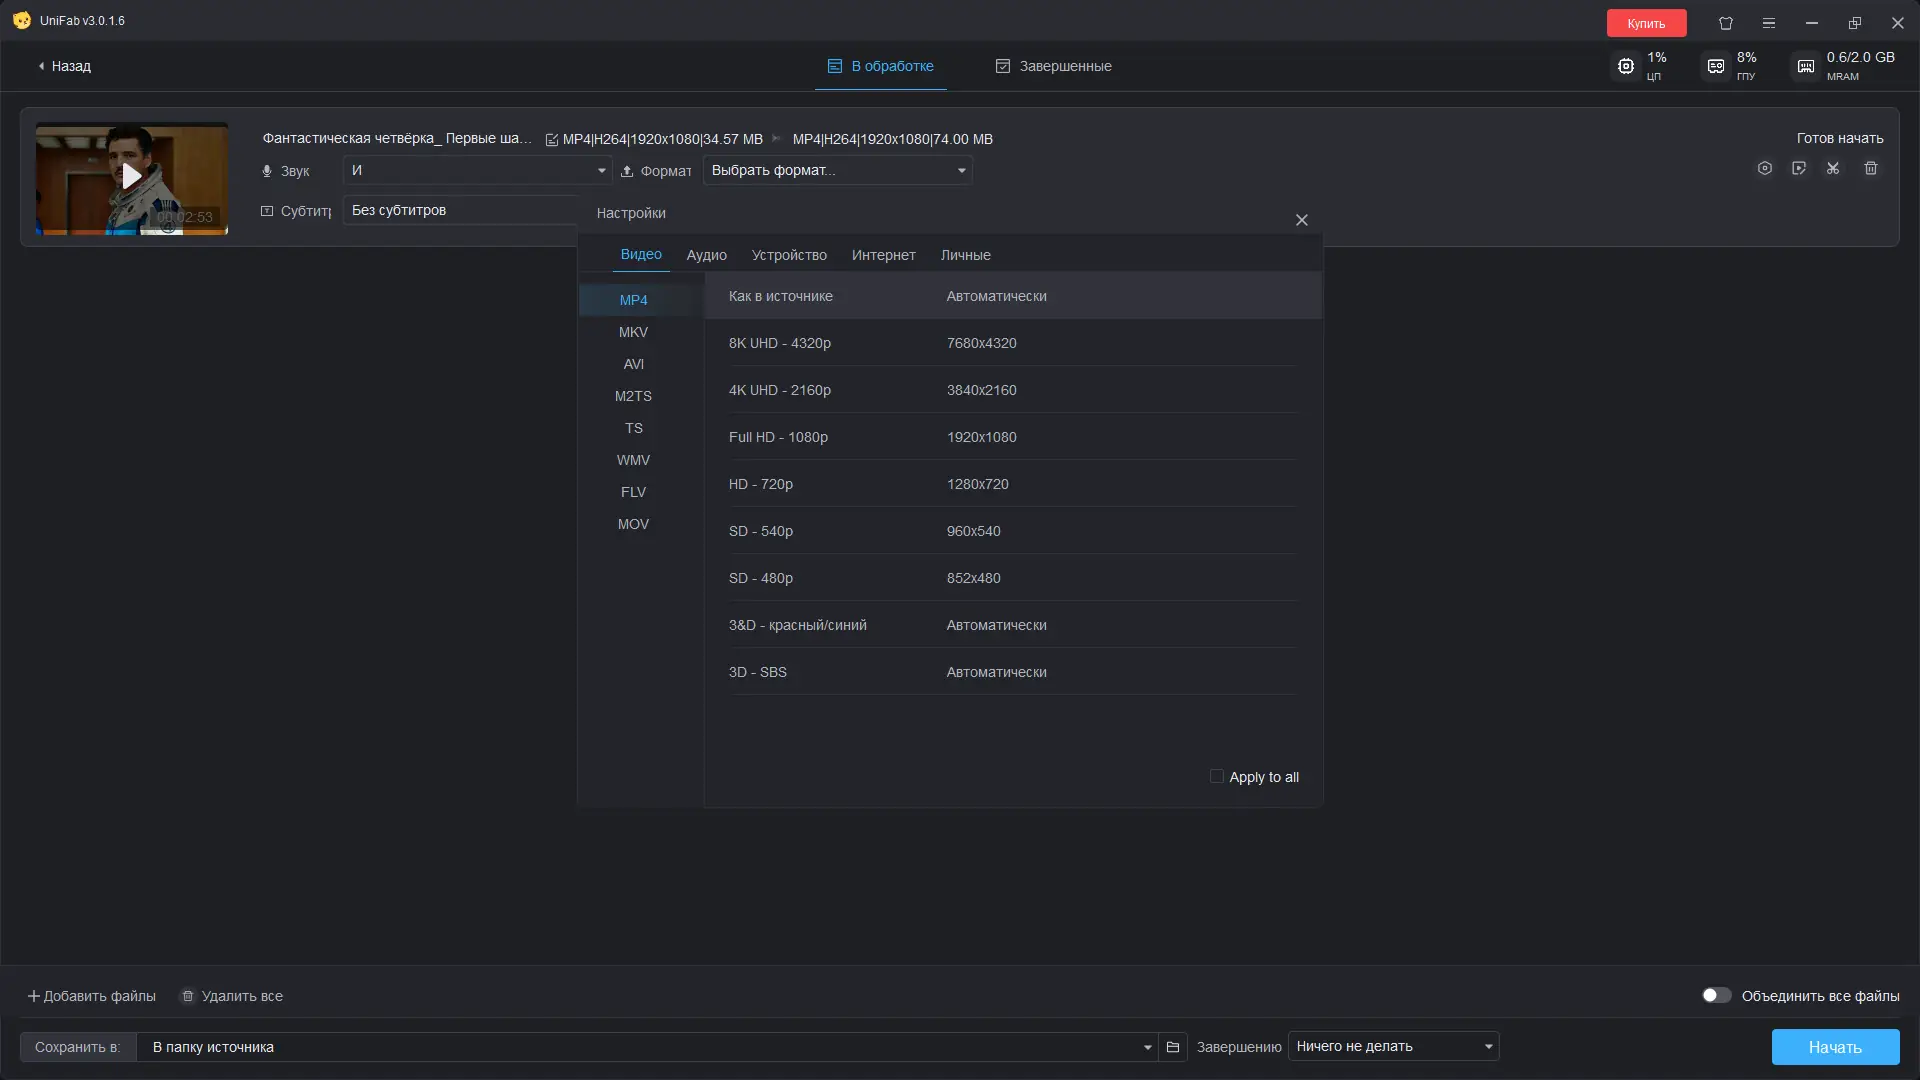Check the Apply to all checkbox

[x=1216, y=776]
